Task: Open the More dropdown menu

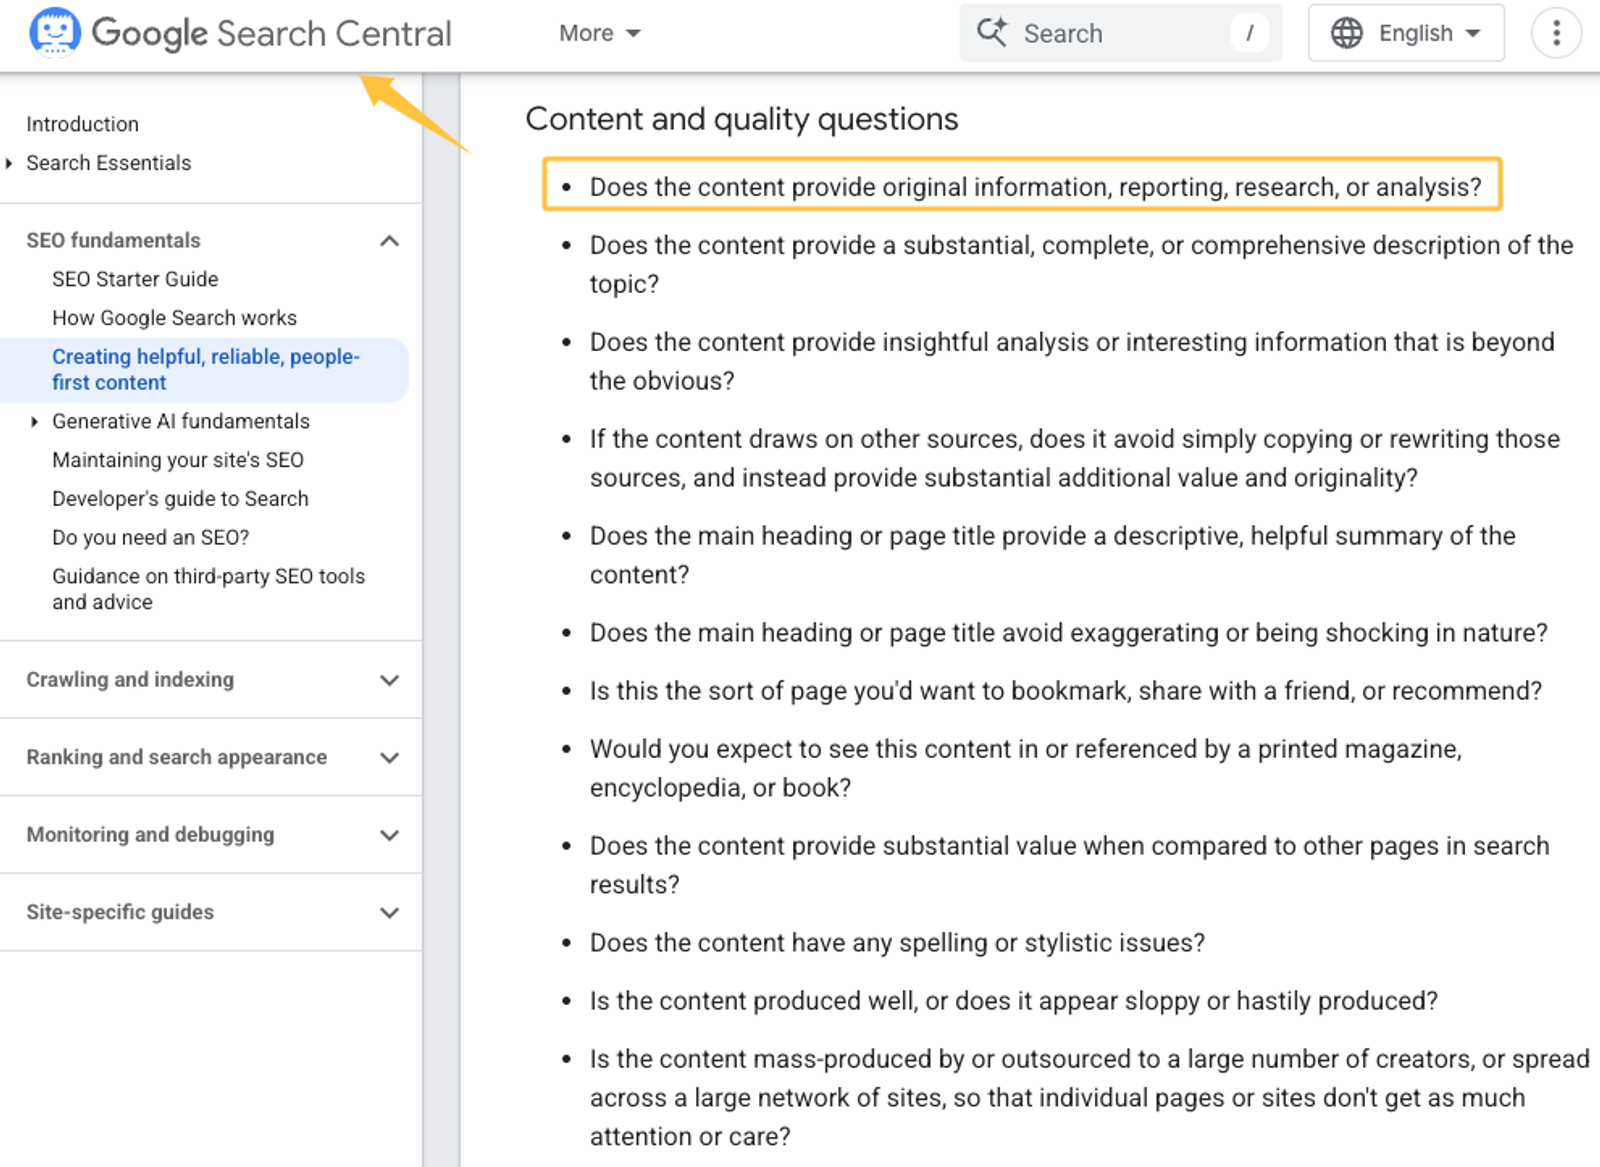Action: pyautogui.click(x=599, y=33)
